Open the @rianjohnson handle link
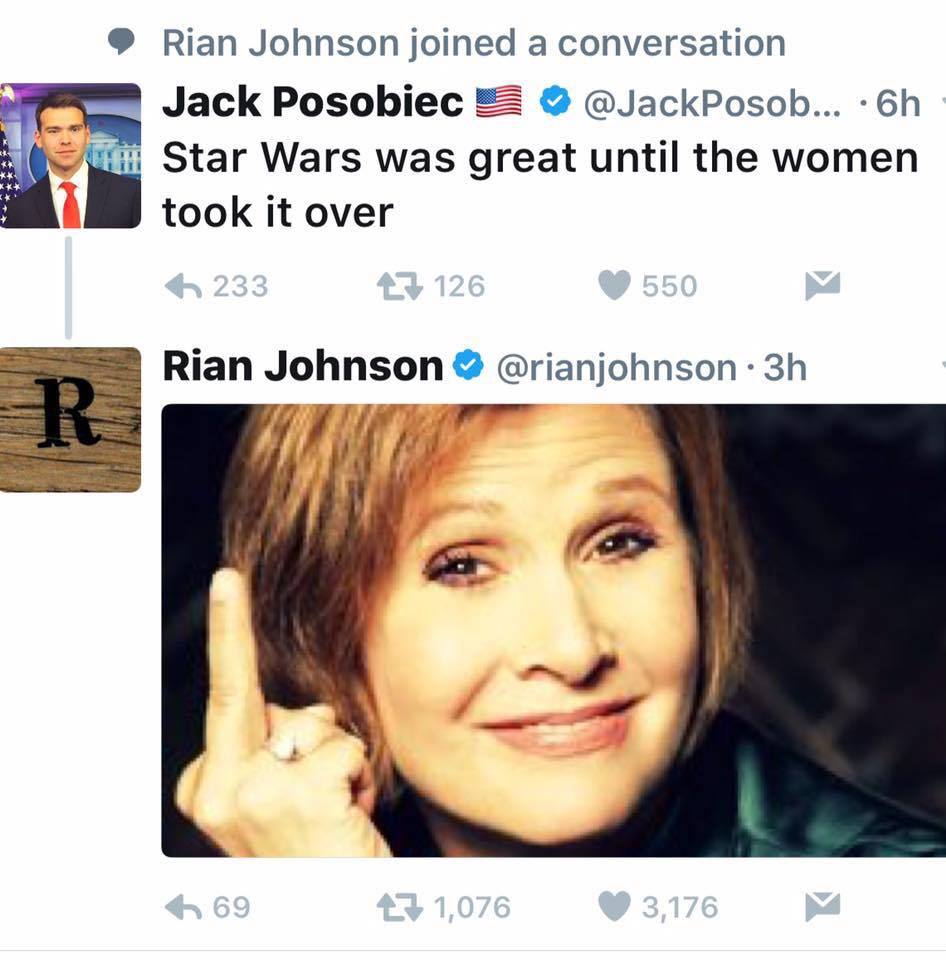This screenshot has height=960, width=946. (x=616, y=368)
